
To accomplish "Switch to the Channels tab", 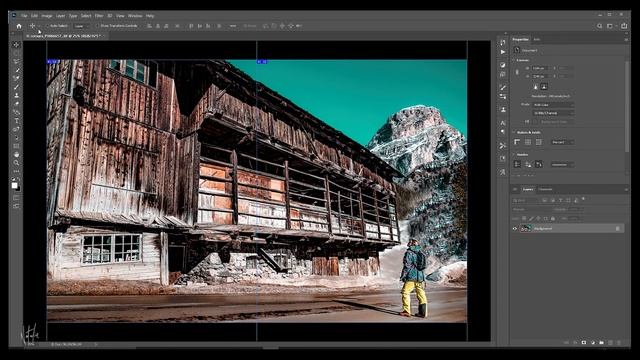I will pyautogui.click(x=545, y=189).
